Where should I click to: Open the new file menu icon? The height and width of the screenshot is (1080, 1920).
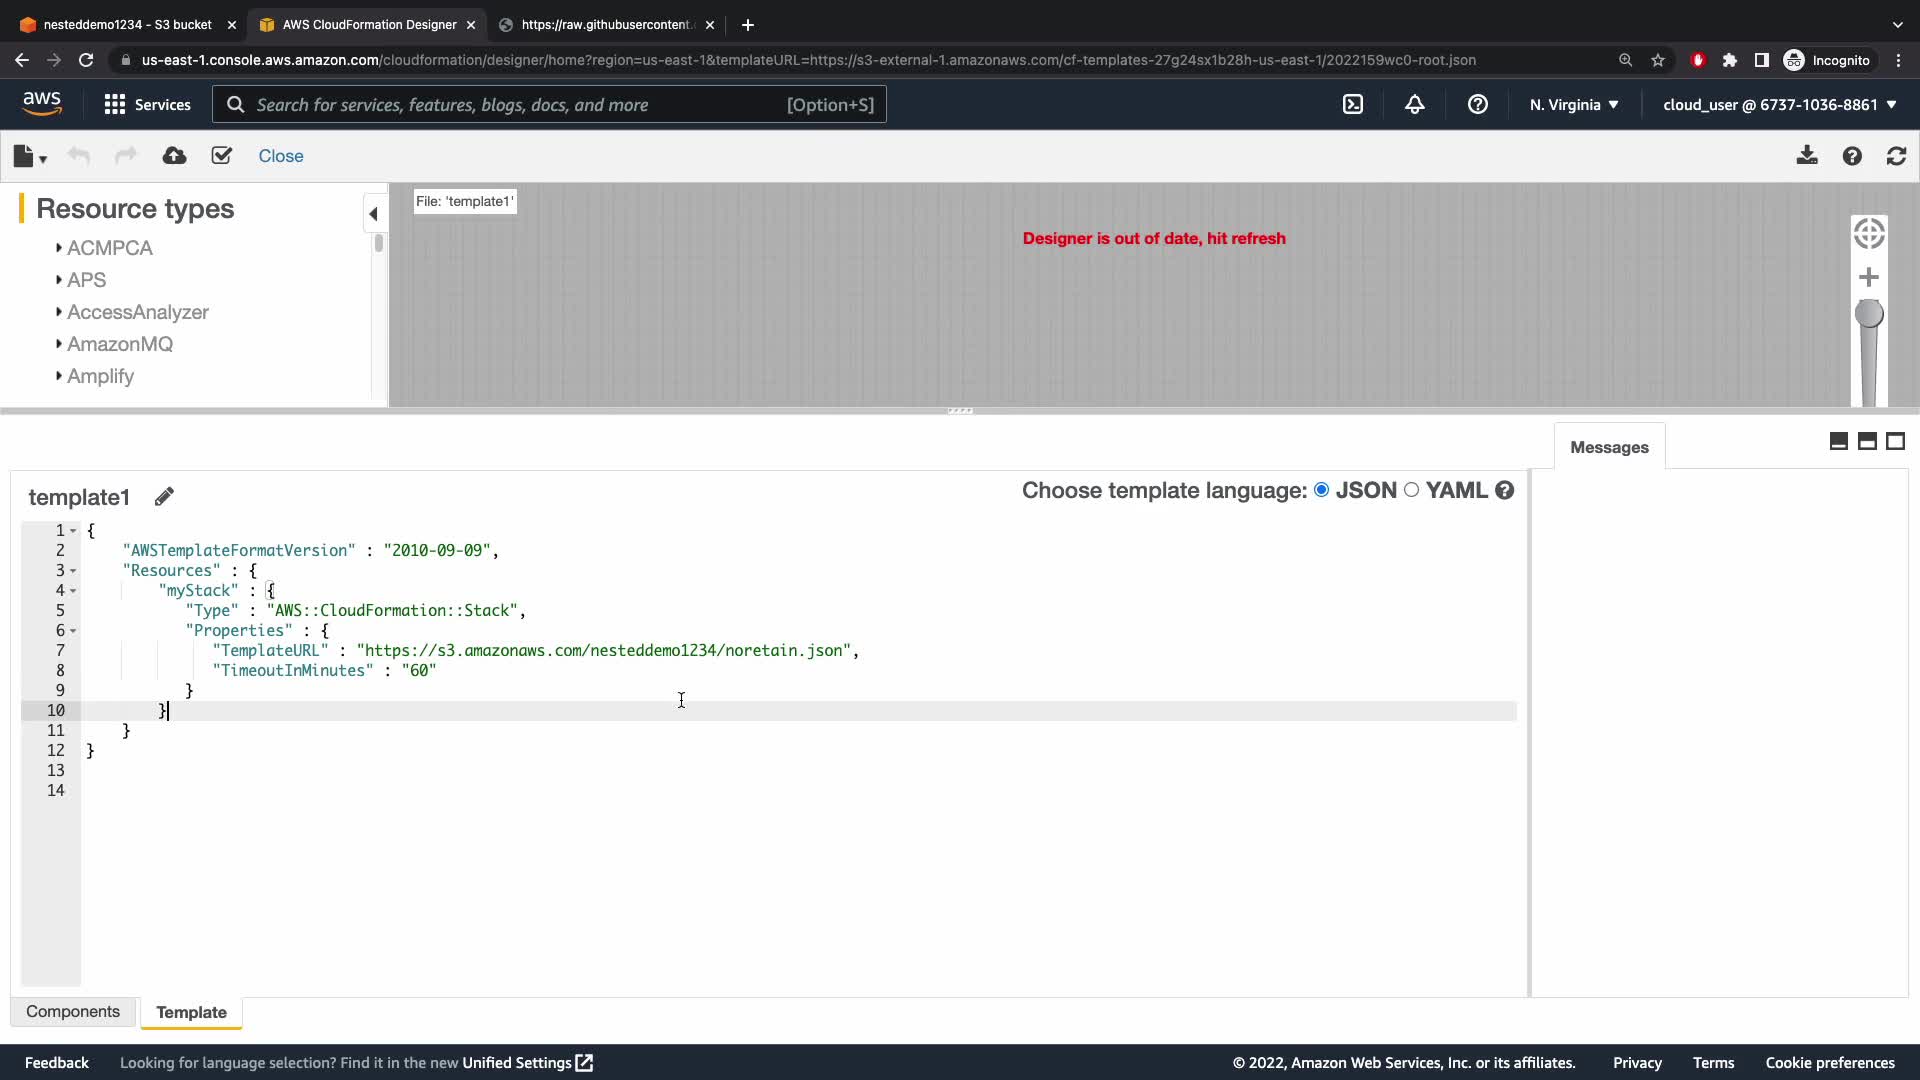coord(29,156)
